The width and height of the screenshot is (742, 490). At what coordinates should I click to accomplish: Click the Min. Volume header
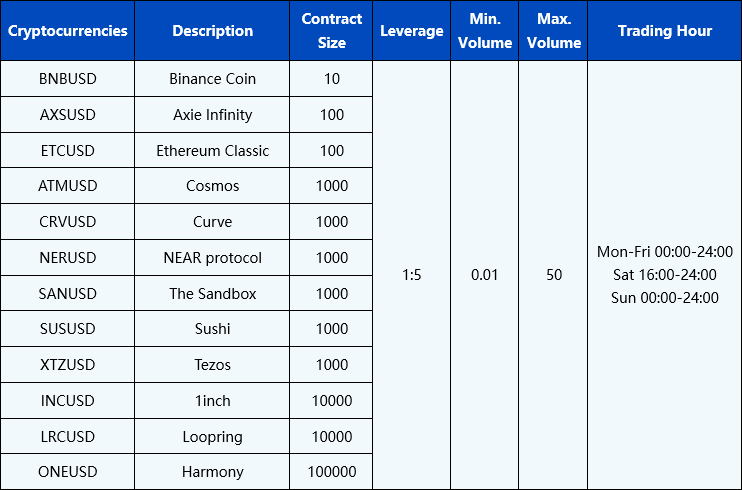tap(485, 31)
